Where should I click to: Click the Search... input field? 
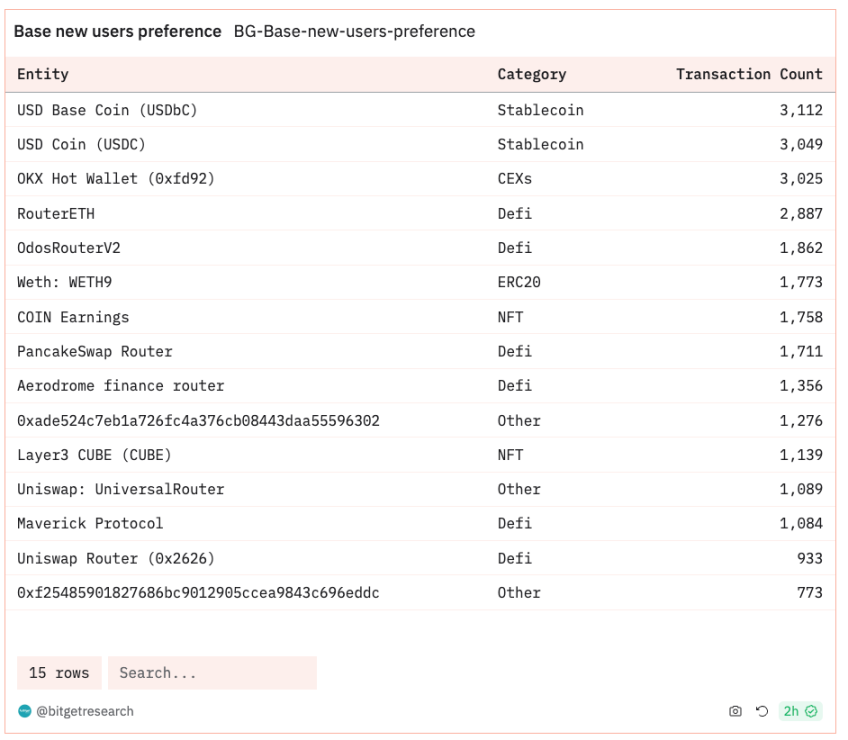tap(212, 673)
